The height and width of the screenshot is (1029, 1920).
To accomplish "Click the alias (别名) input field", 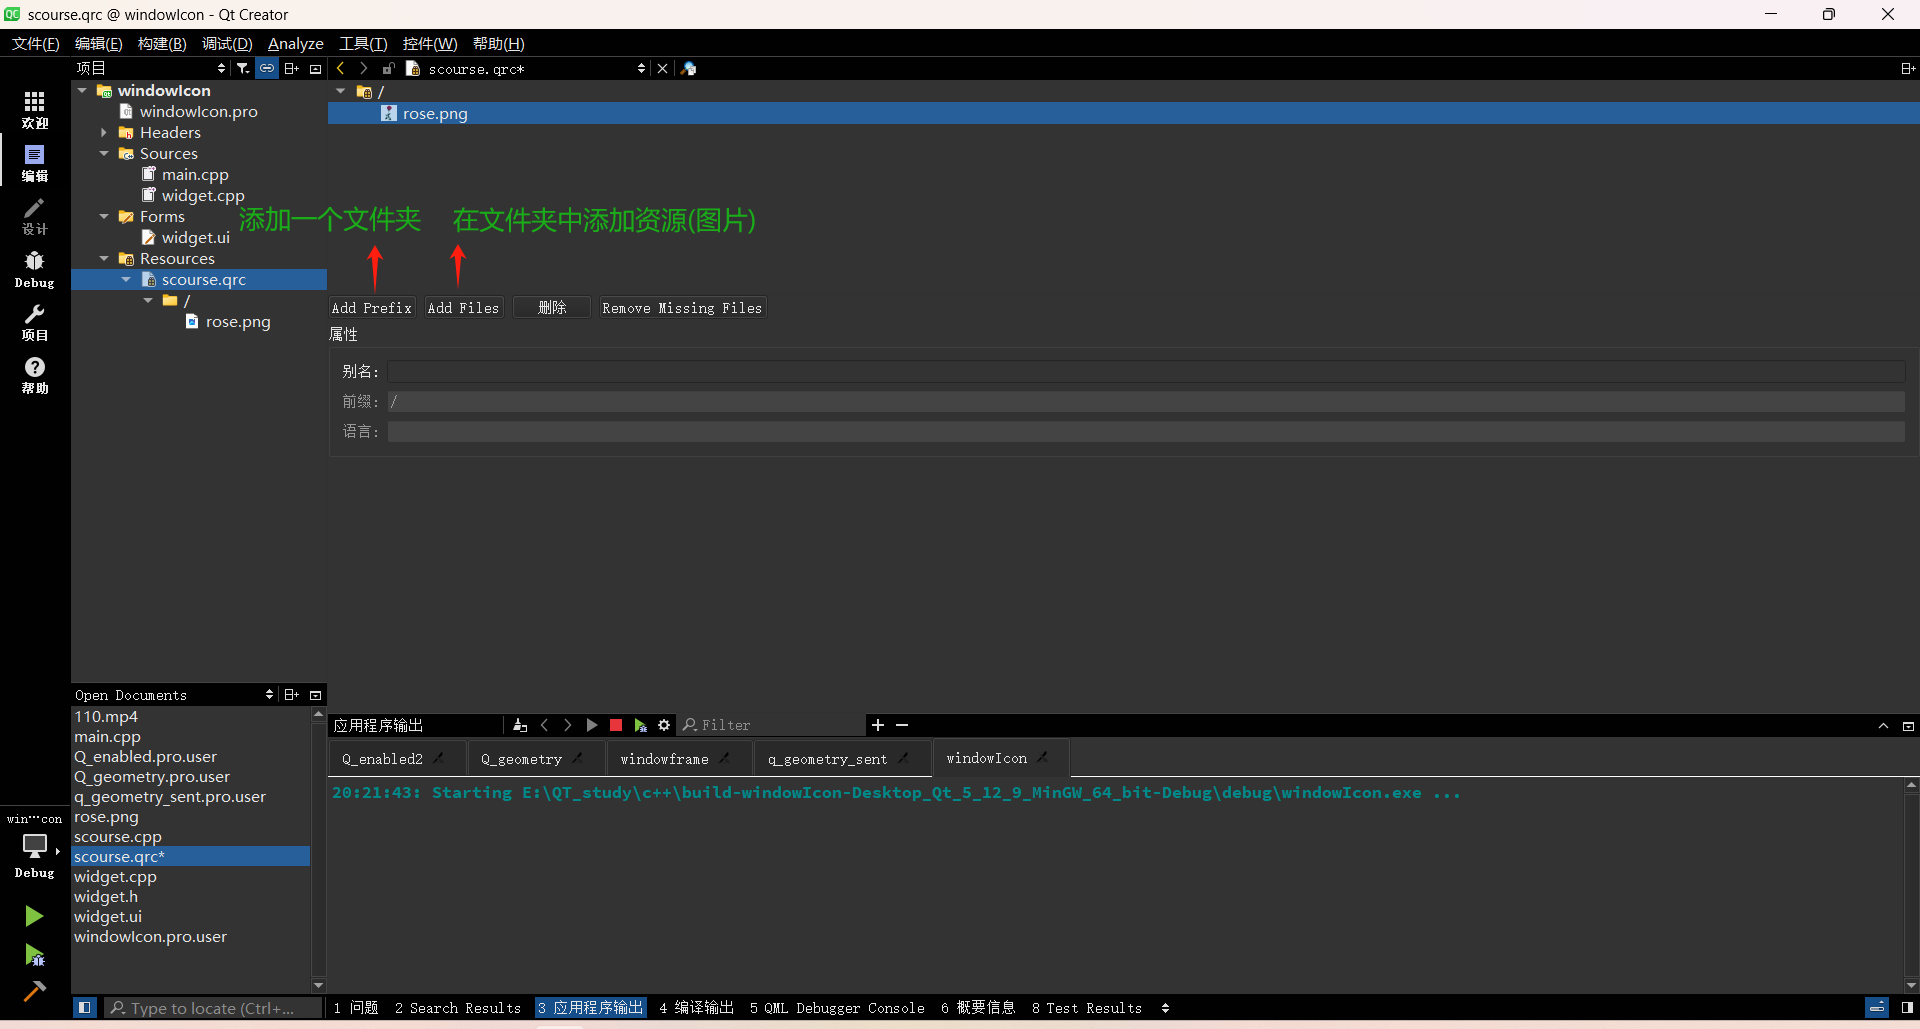I will click(1146, 371).
